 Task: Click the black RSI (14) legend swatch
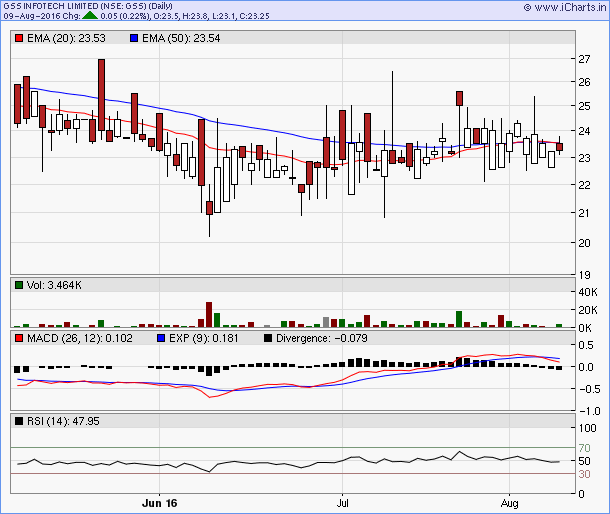pyautogui.click(x=19, y=421)
